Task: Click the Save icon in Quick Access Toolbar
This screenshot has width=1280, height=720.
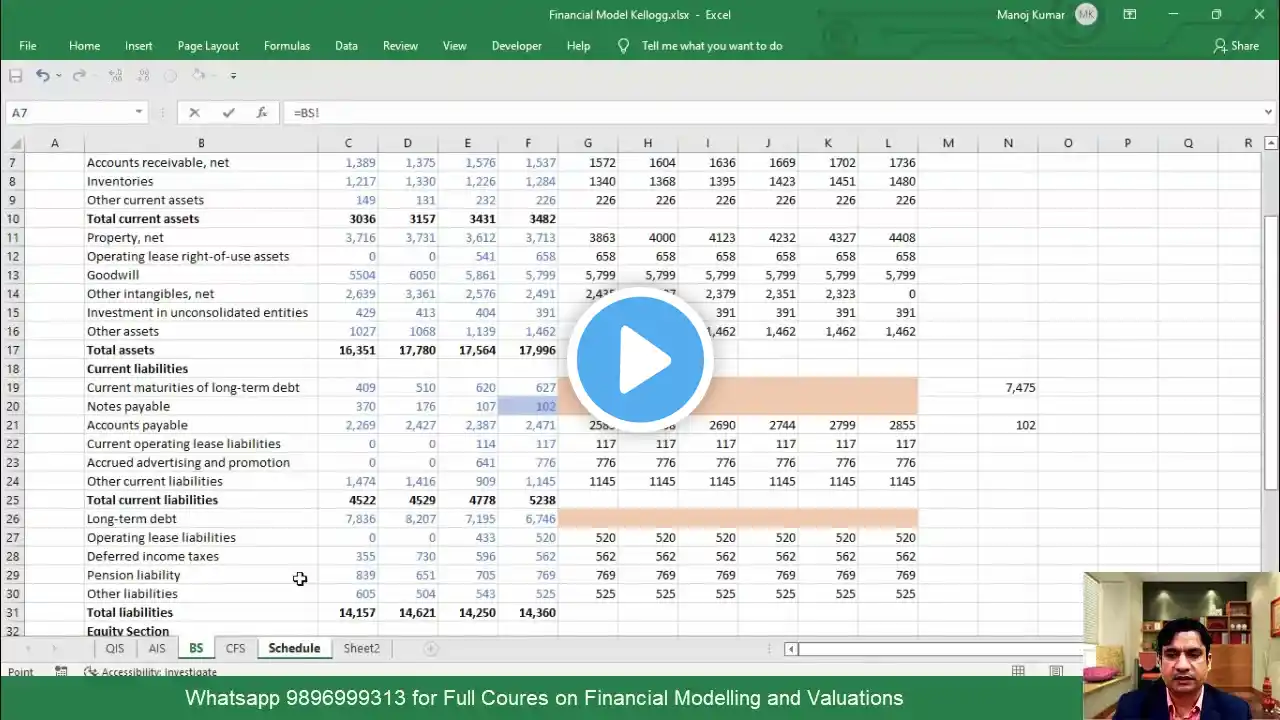Action: tap(15, 75)
